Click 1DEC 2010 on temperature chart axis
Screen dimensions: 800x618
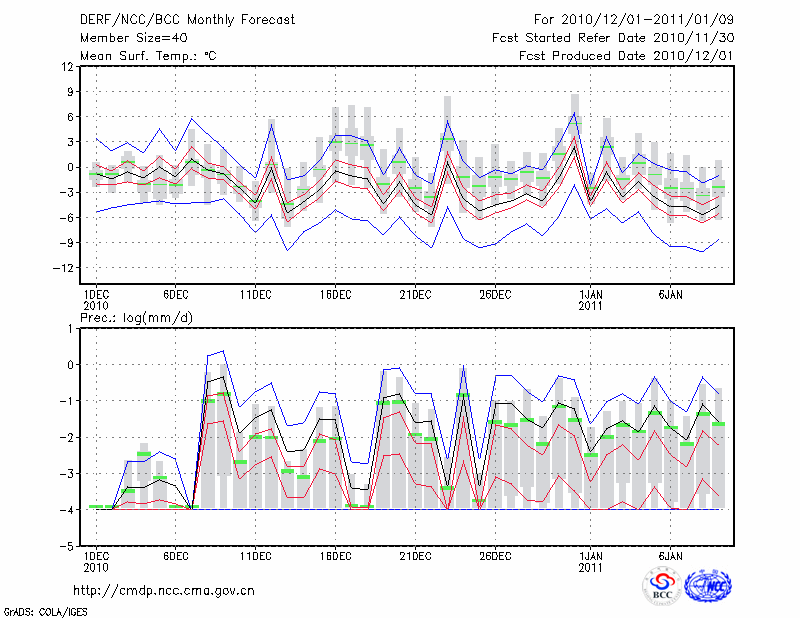tap(95, 299)
